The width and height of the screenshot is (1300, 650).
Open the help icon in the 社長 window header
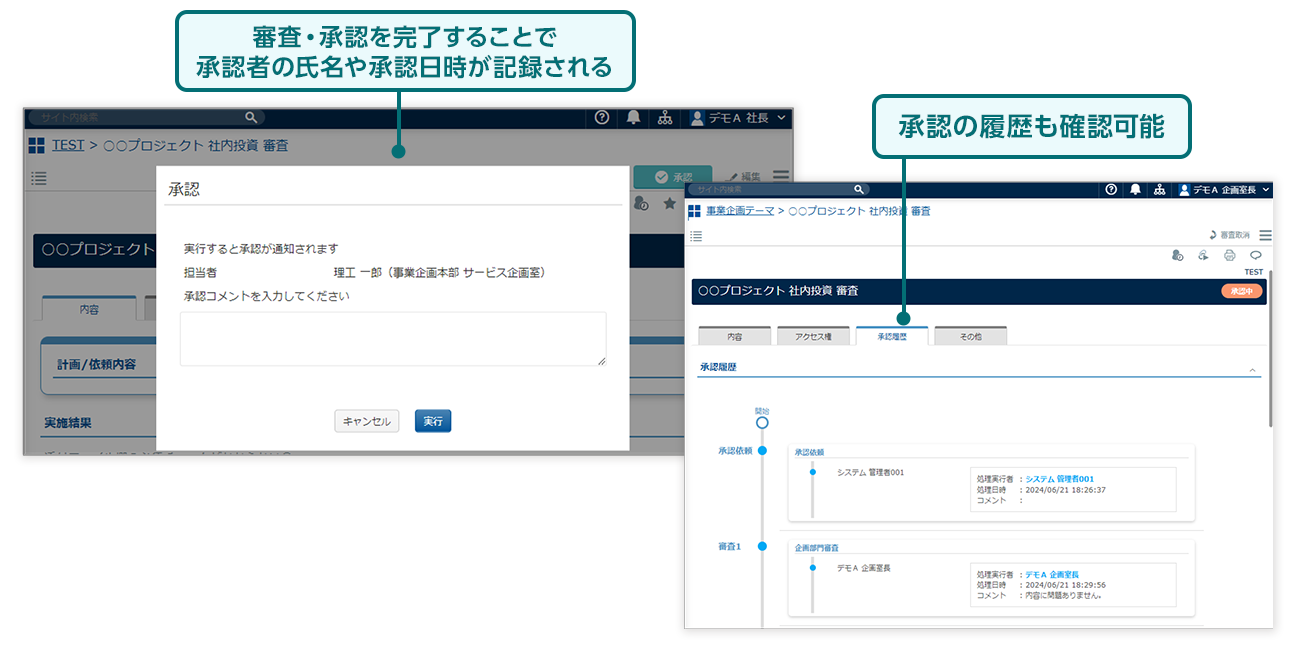point(600,117)
